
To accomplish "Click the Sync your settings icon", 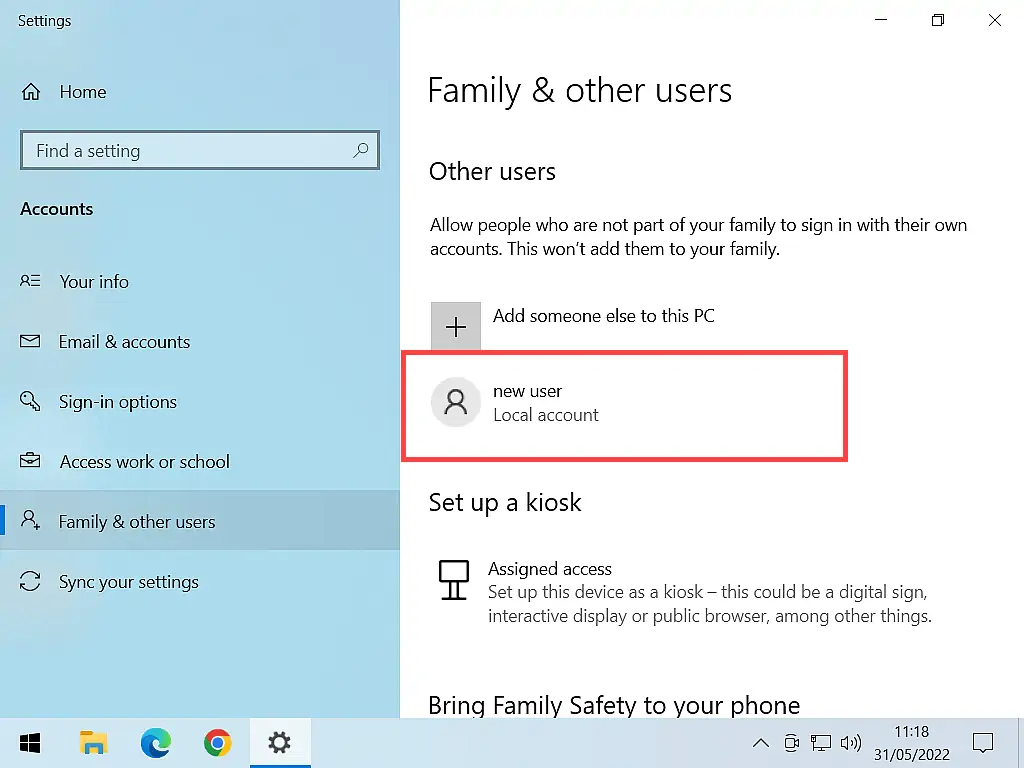I will point(31,581).
